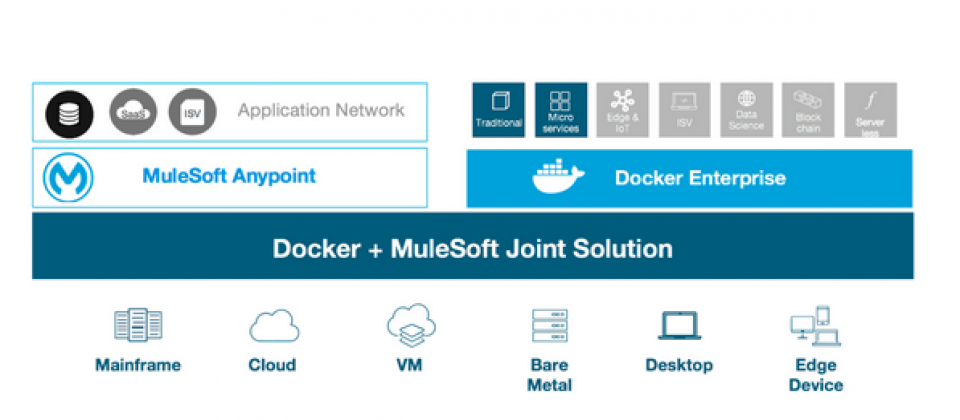This screenshot has height=420, width=960.
Task: Select the Traditional app tile
Action: coord(498,110)
